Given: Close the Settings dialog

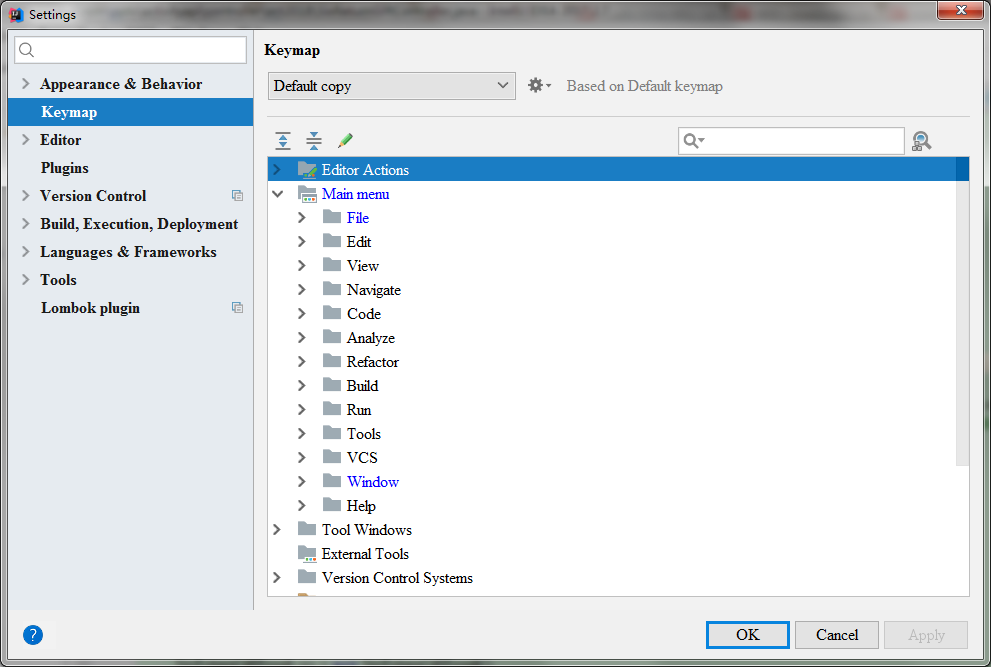Looking at the screenshot, I should (961, 10).
